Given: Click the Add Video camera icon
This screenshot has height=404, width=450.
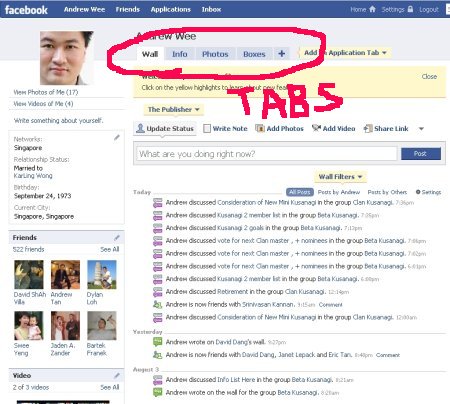Looking at the screenshot, I should [x=316, y=128].
